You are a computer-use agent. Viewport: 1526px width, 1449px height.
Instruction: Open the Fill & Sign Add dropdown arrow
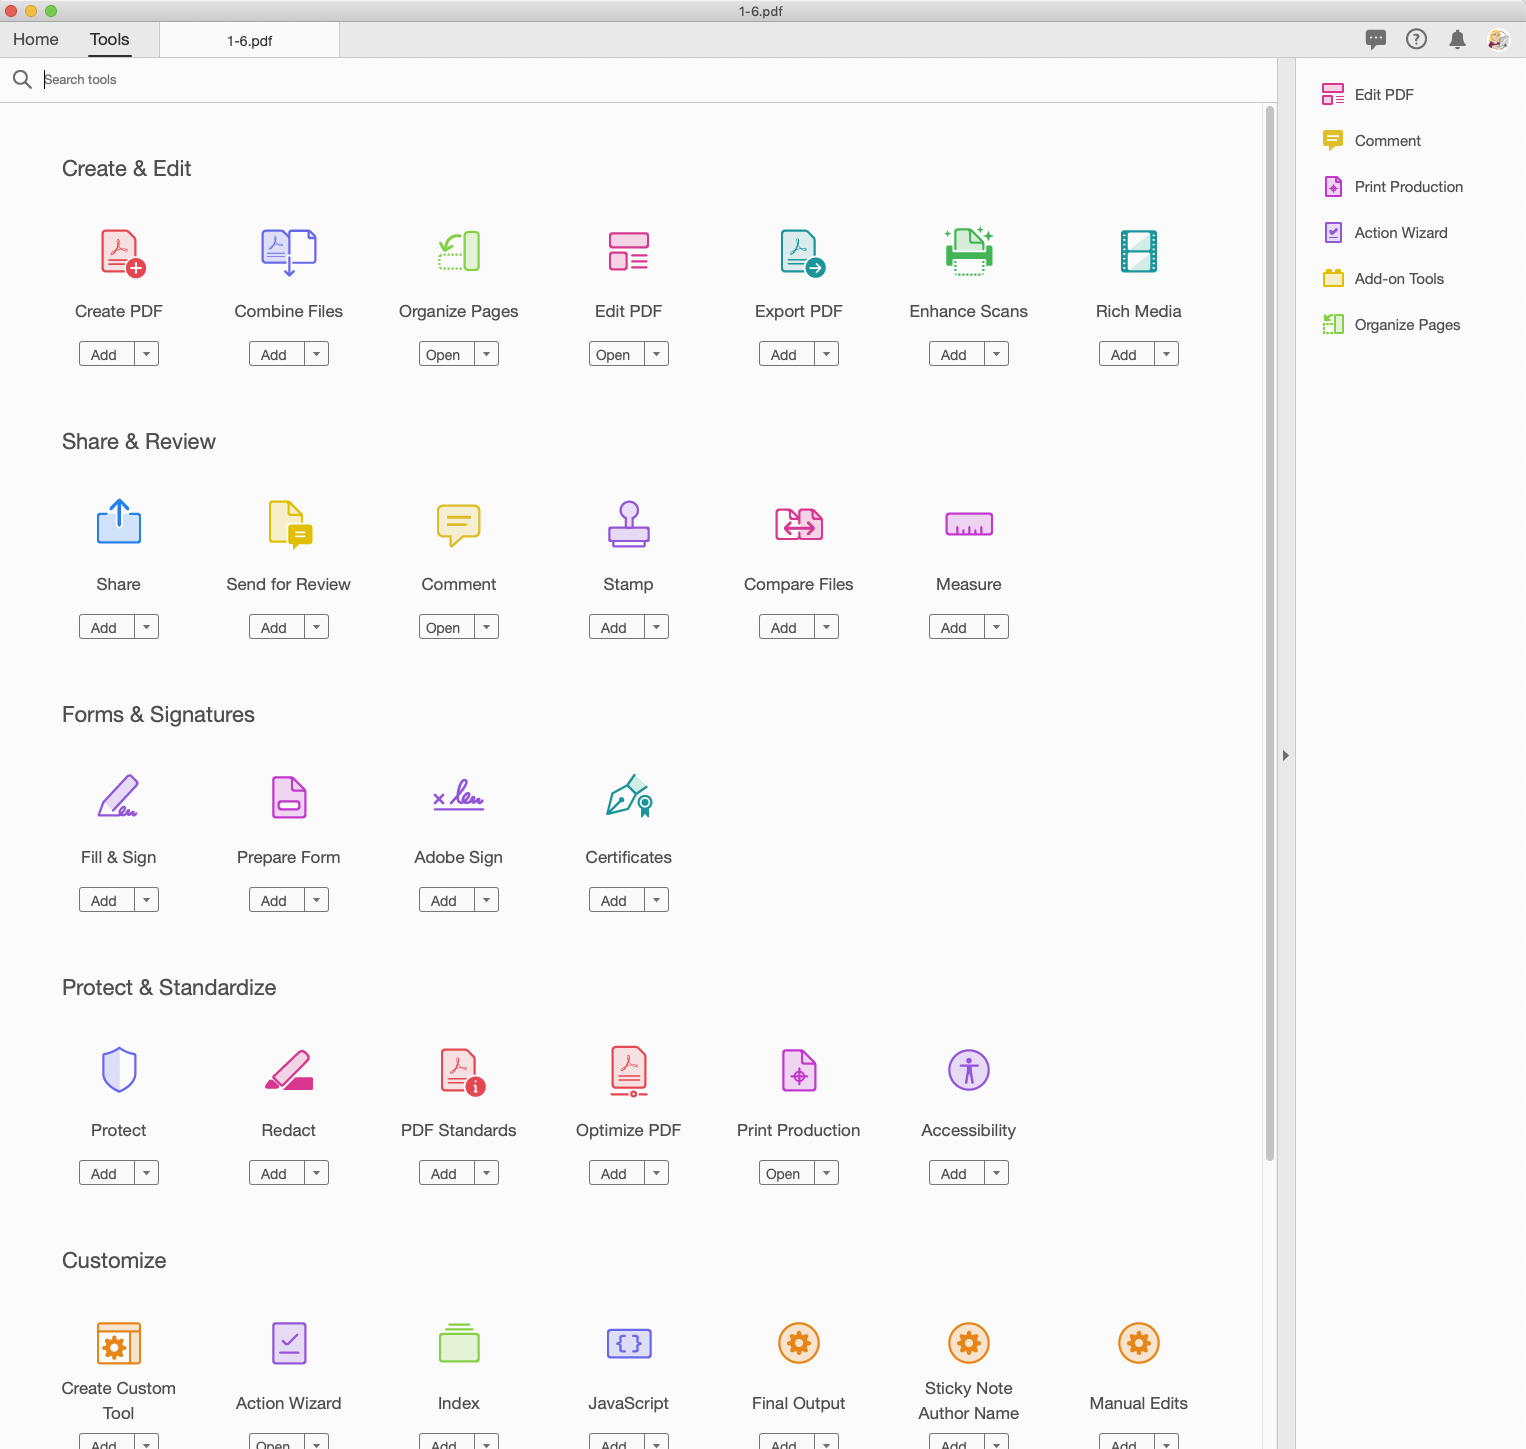tap(146, 900)
